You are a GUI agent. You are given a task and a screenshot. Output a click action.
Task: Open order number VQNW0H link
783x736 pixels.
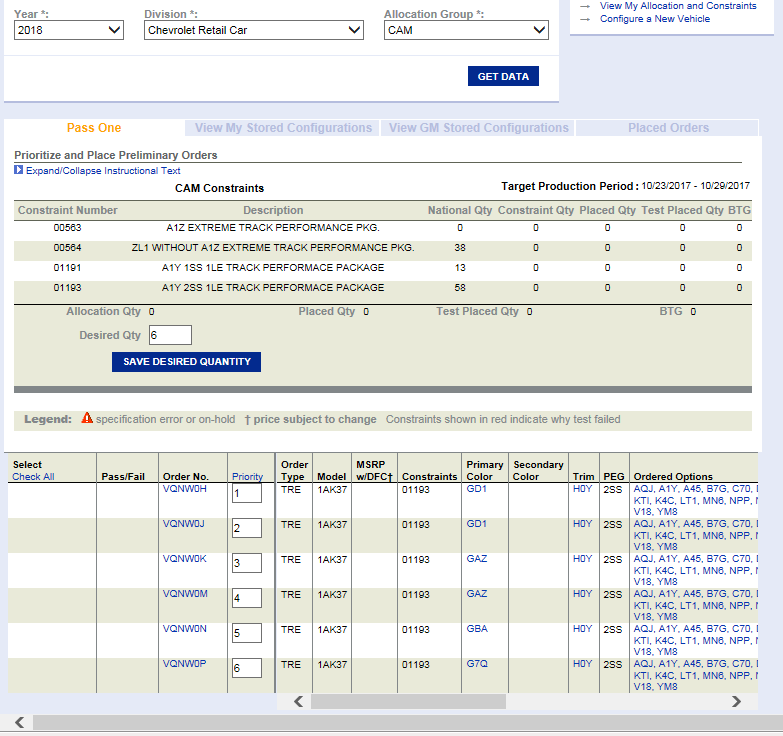[x=184, y=490]
